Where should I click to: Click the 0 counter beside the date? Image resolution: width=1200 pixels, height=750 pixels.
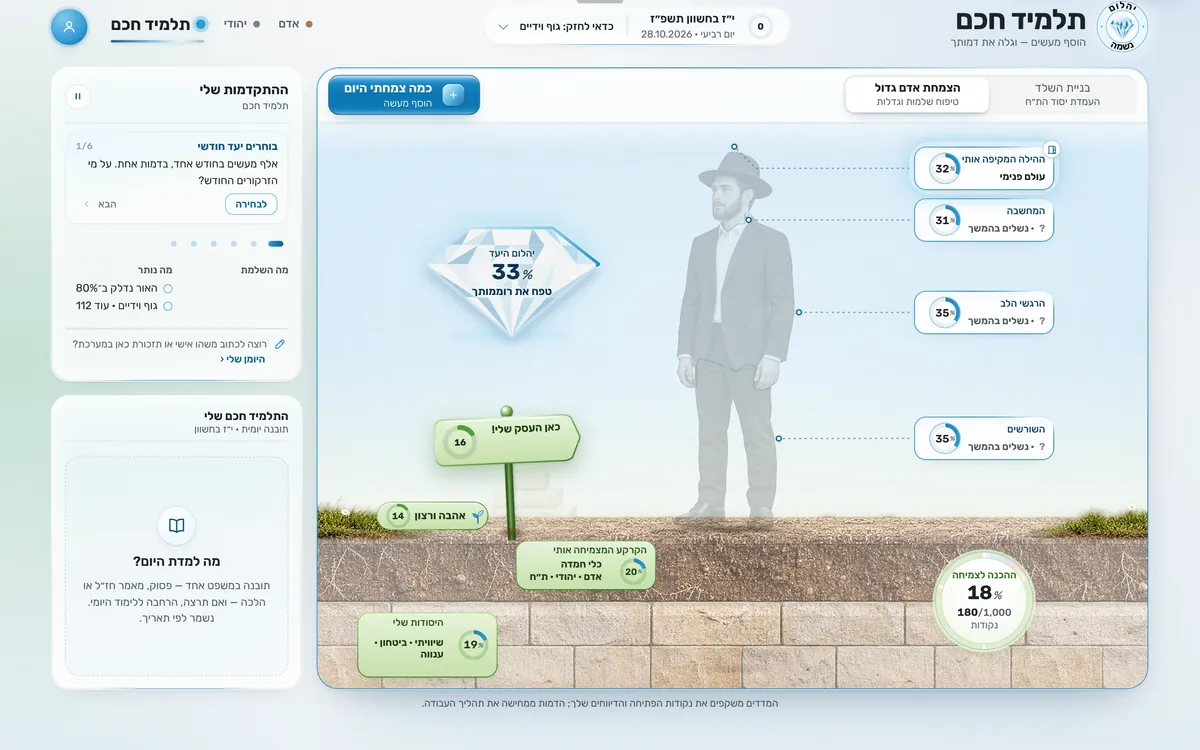click(760, 27)
